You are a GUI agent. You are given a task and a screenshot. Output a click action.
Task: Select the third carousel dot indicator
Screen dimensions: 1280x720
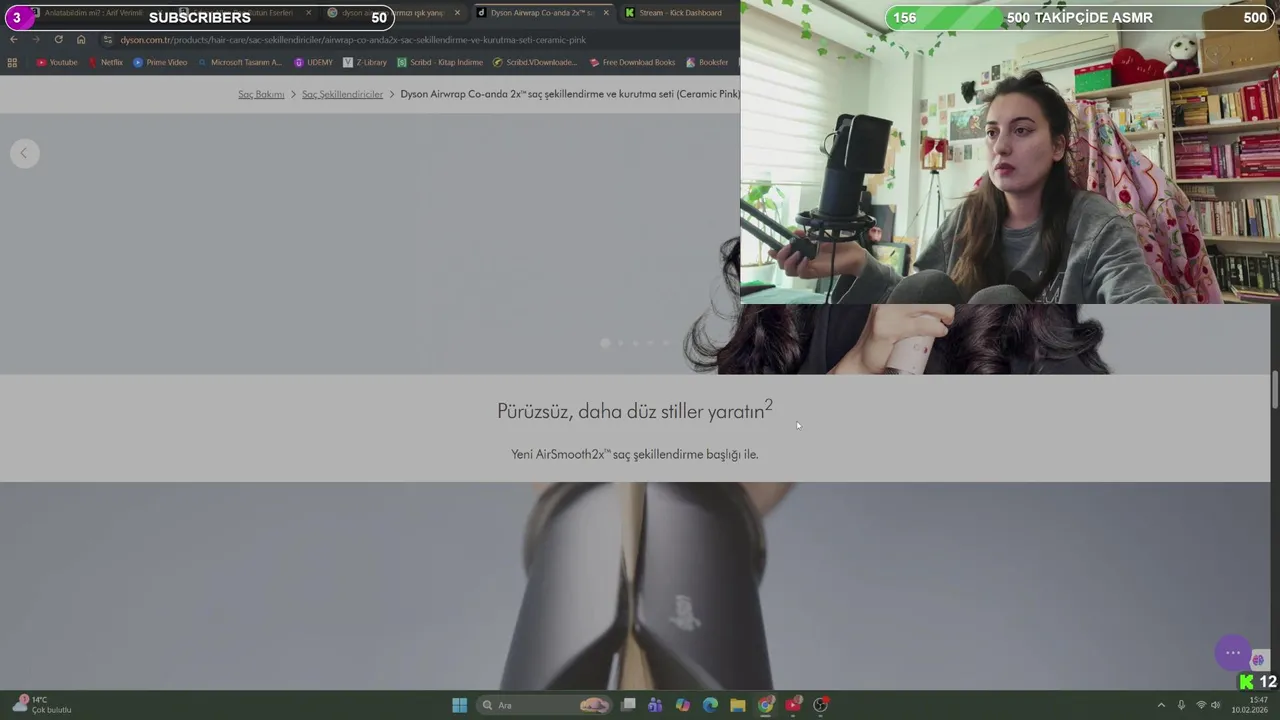635,343
